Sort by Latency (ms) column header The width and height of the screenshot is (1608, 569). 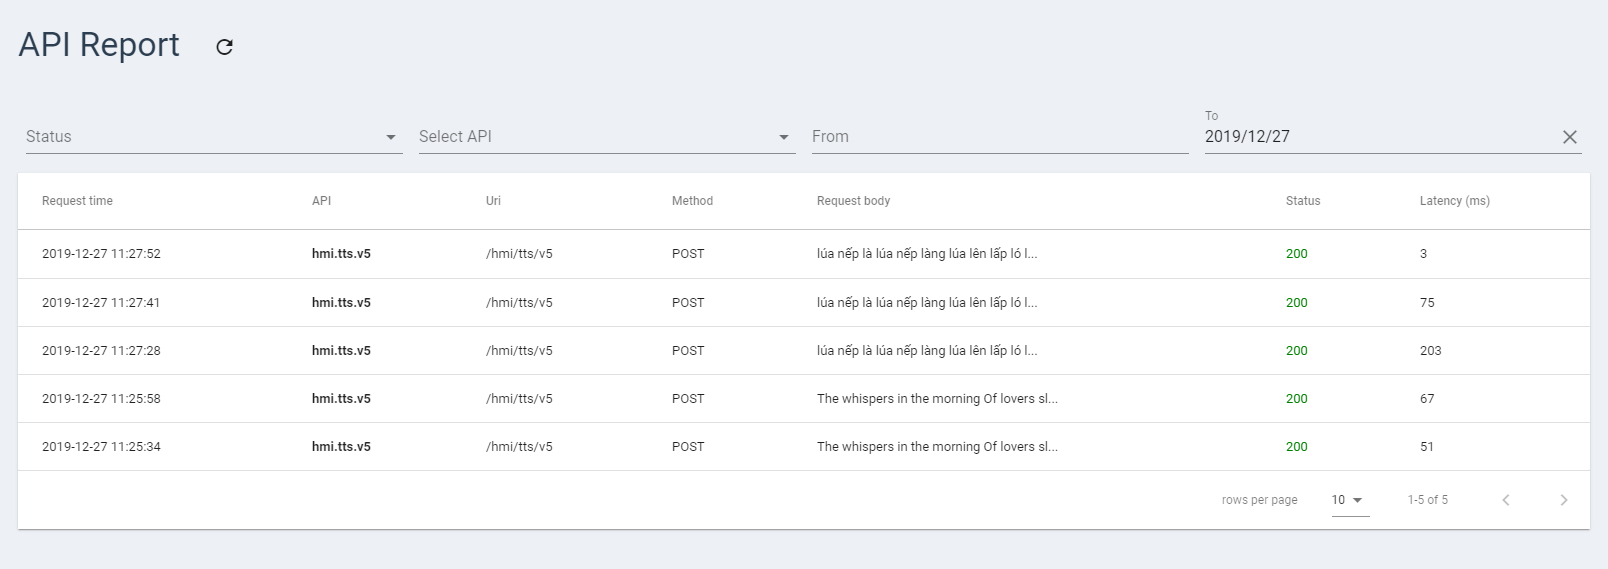pos(1455,201)
